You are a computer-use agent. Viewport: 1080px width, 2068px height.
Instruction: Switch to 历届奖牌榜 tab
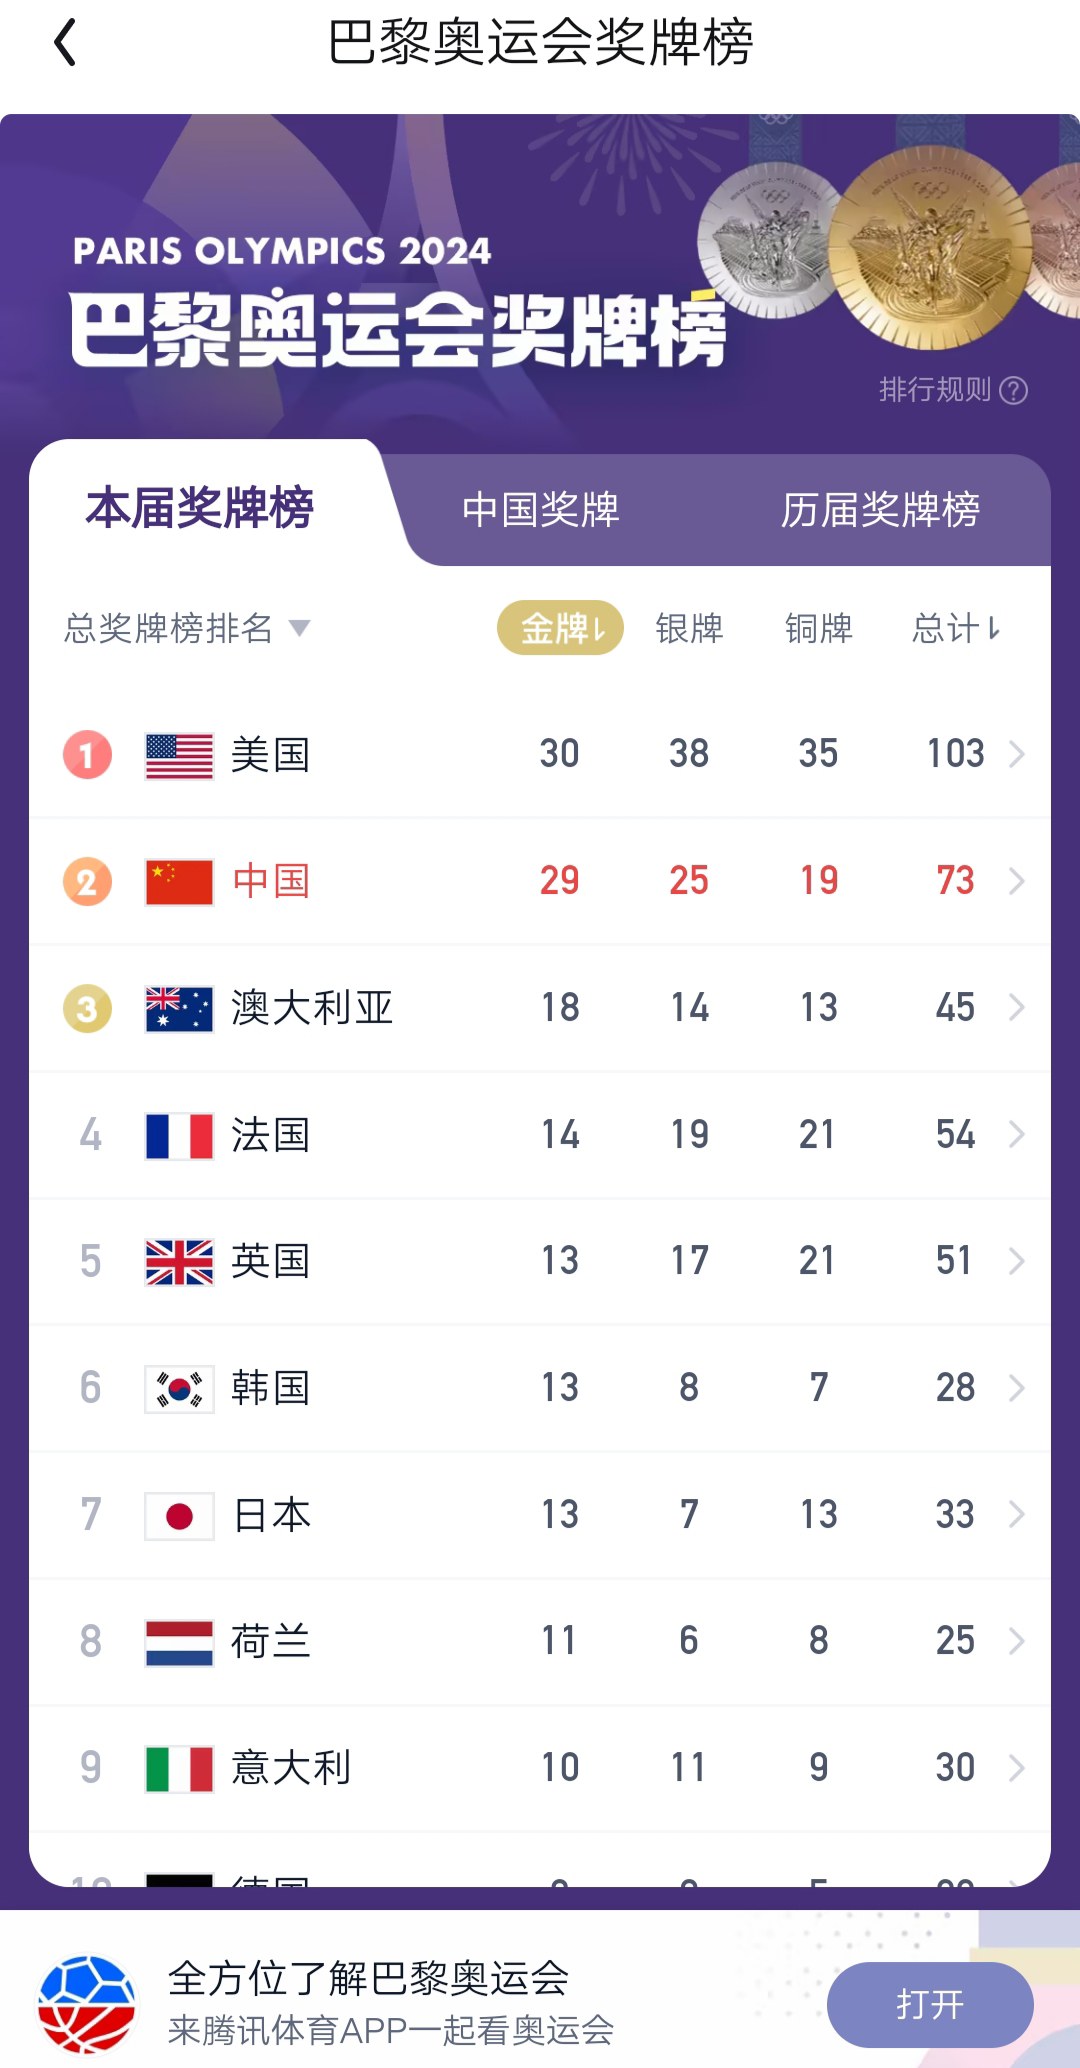[x=880, y=510]
